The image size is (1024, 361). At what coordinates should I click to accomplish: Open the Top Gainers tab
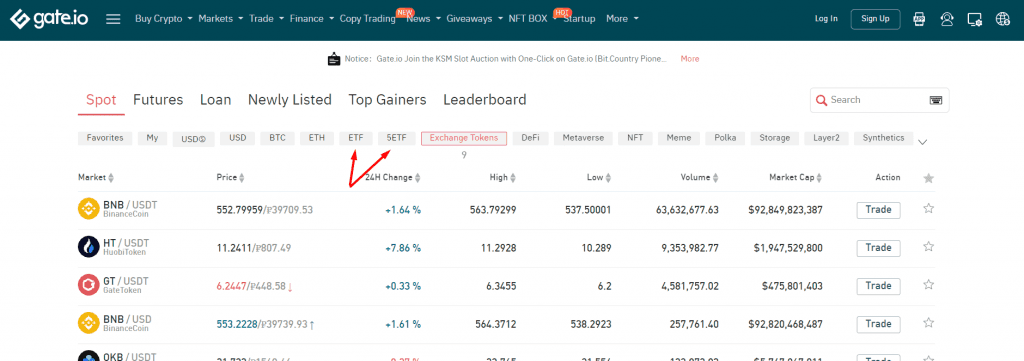tap(387, 100)
